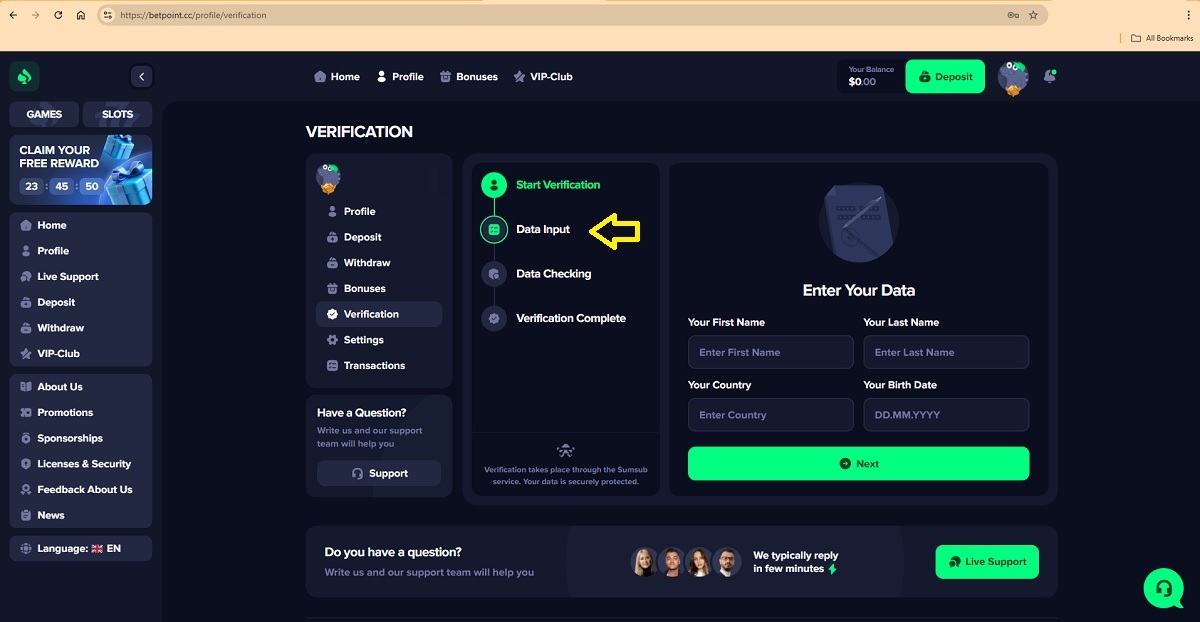Image resolution: width=1200 pixels, height=622 pixels.
Task: Collapse the left sidebar with chevron
Action: tap(141, 76)
